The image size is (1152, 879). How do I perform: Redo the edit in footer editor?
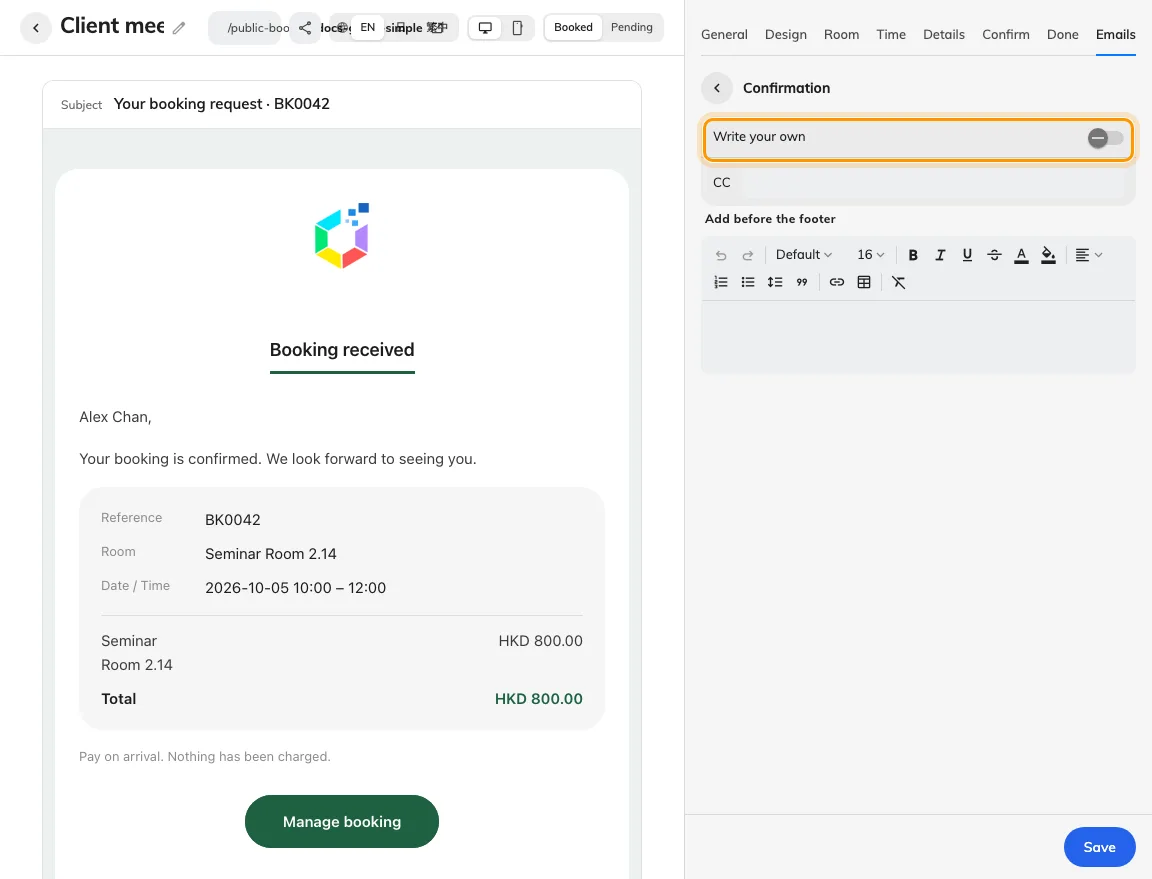pos(748,255)
